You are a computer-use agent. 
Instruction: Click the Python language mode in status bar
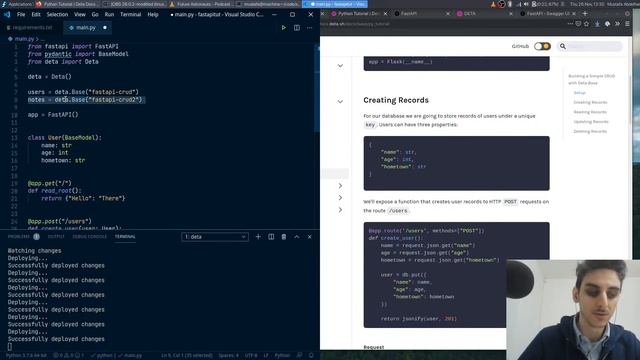click(282, 356)
